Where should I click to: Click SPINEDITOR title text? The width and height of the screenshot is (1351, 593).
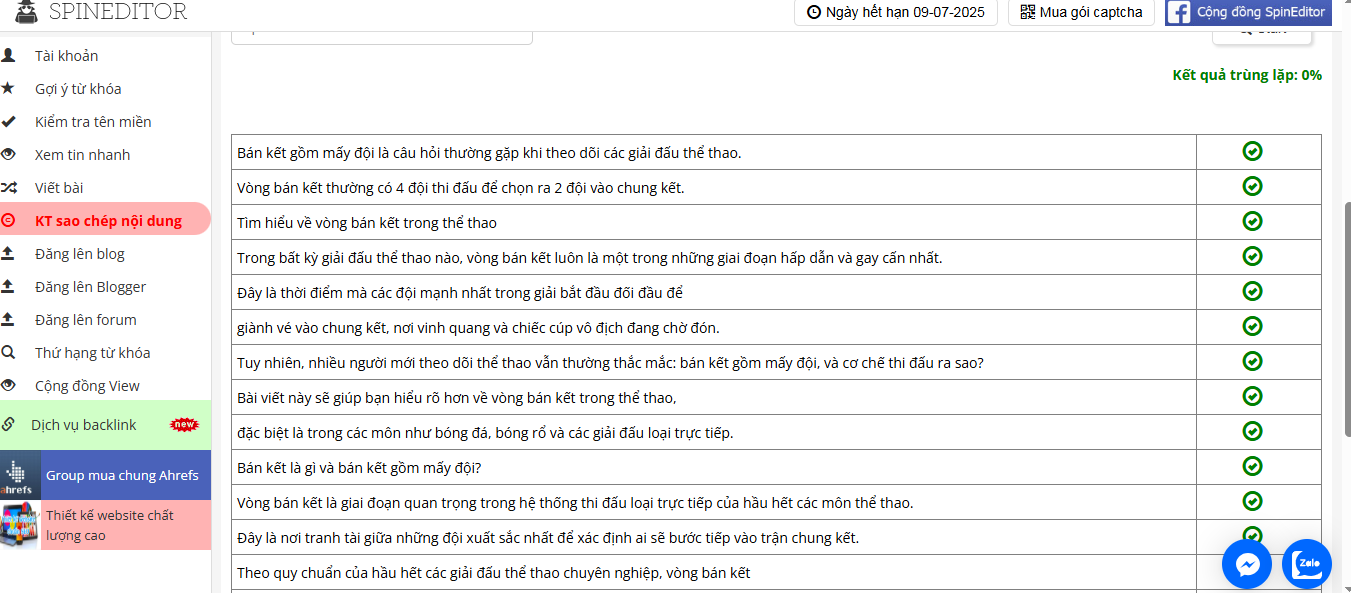pyautogui.click(x=118, y=12)
